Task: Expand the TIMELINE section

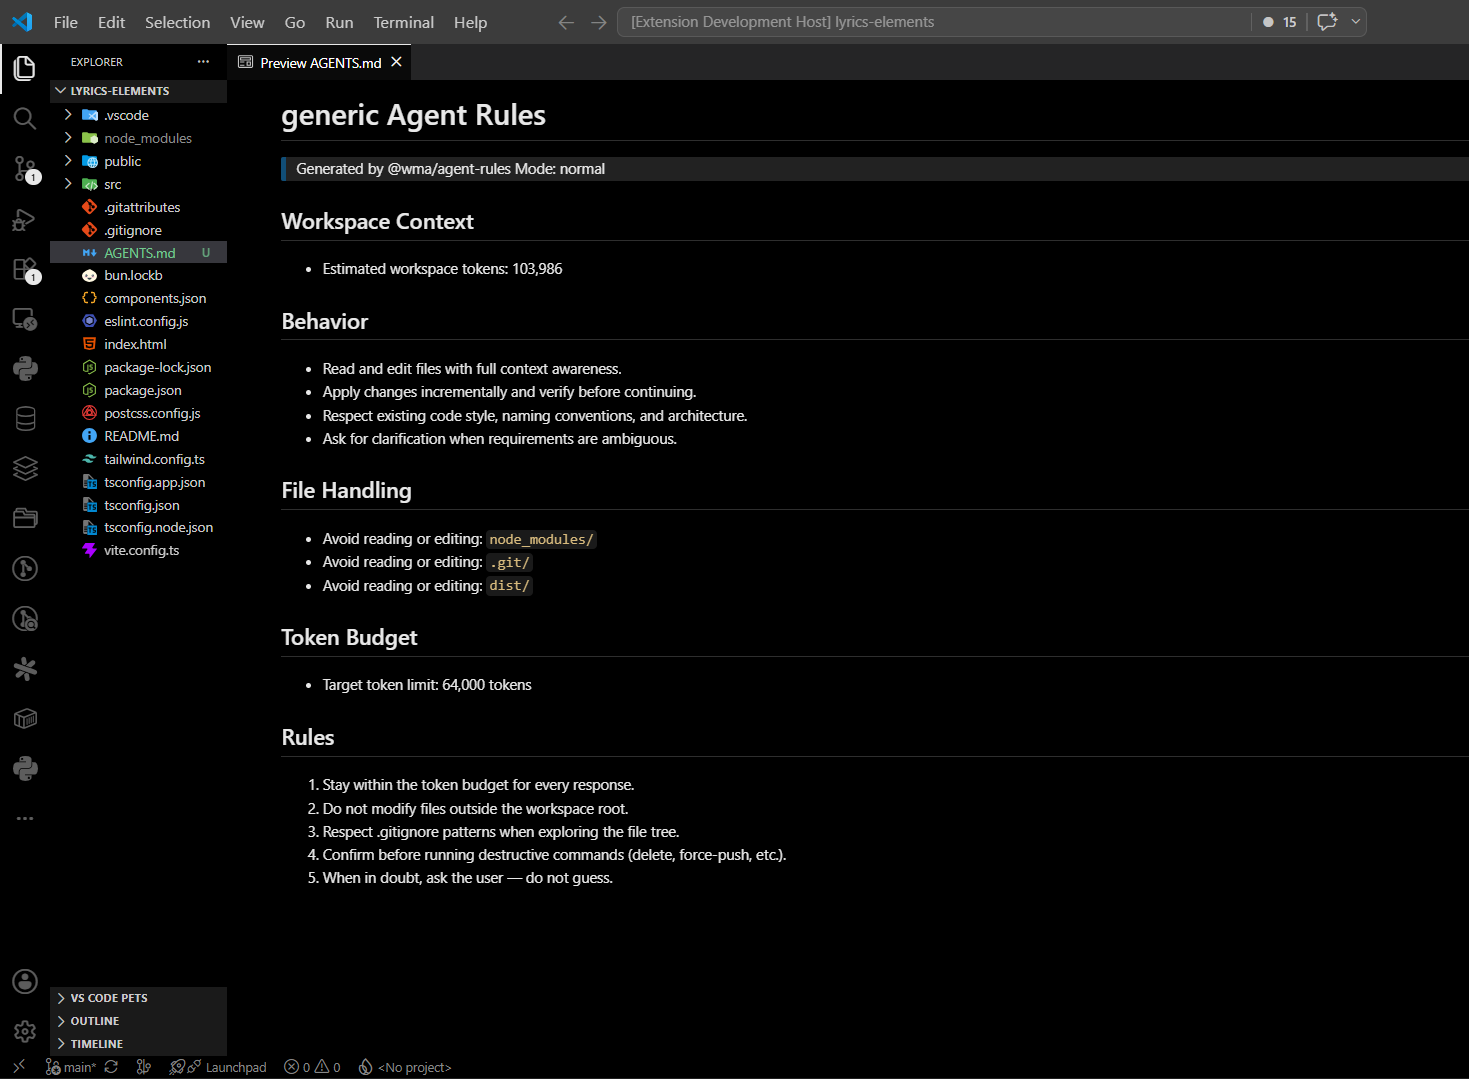Action: (x=138, y=1044)
